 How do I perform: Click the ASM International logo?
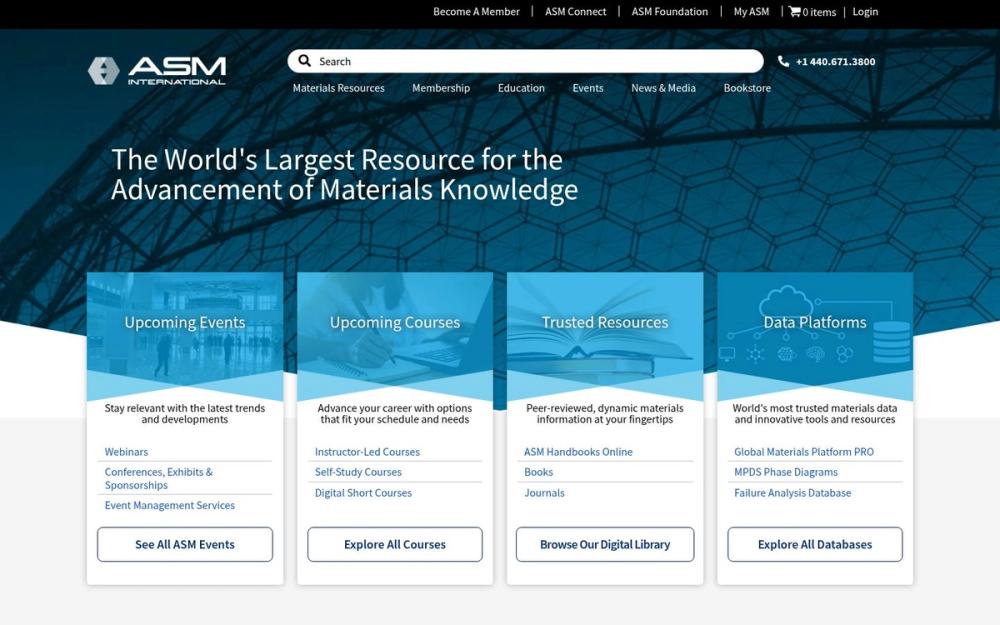point(157,71)
